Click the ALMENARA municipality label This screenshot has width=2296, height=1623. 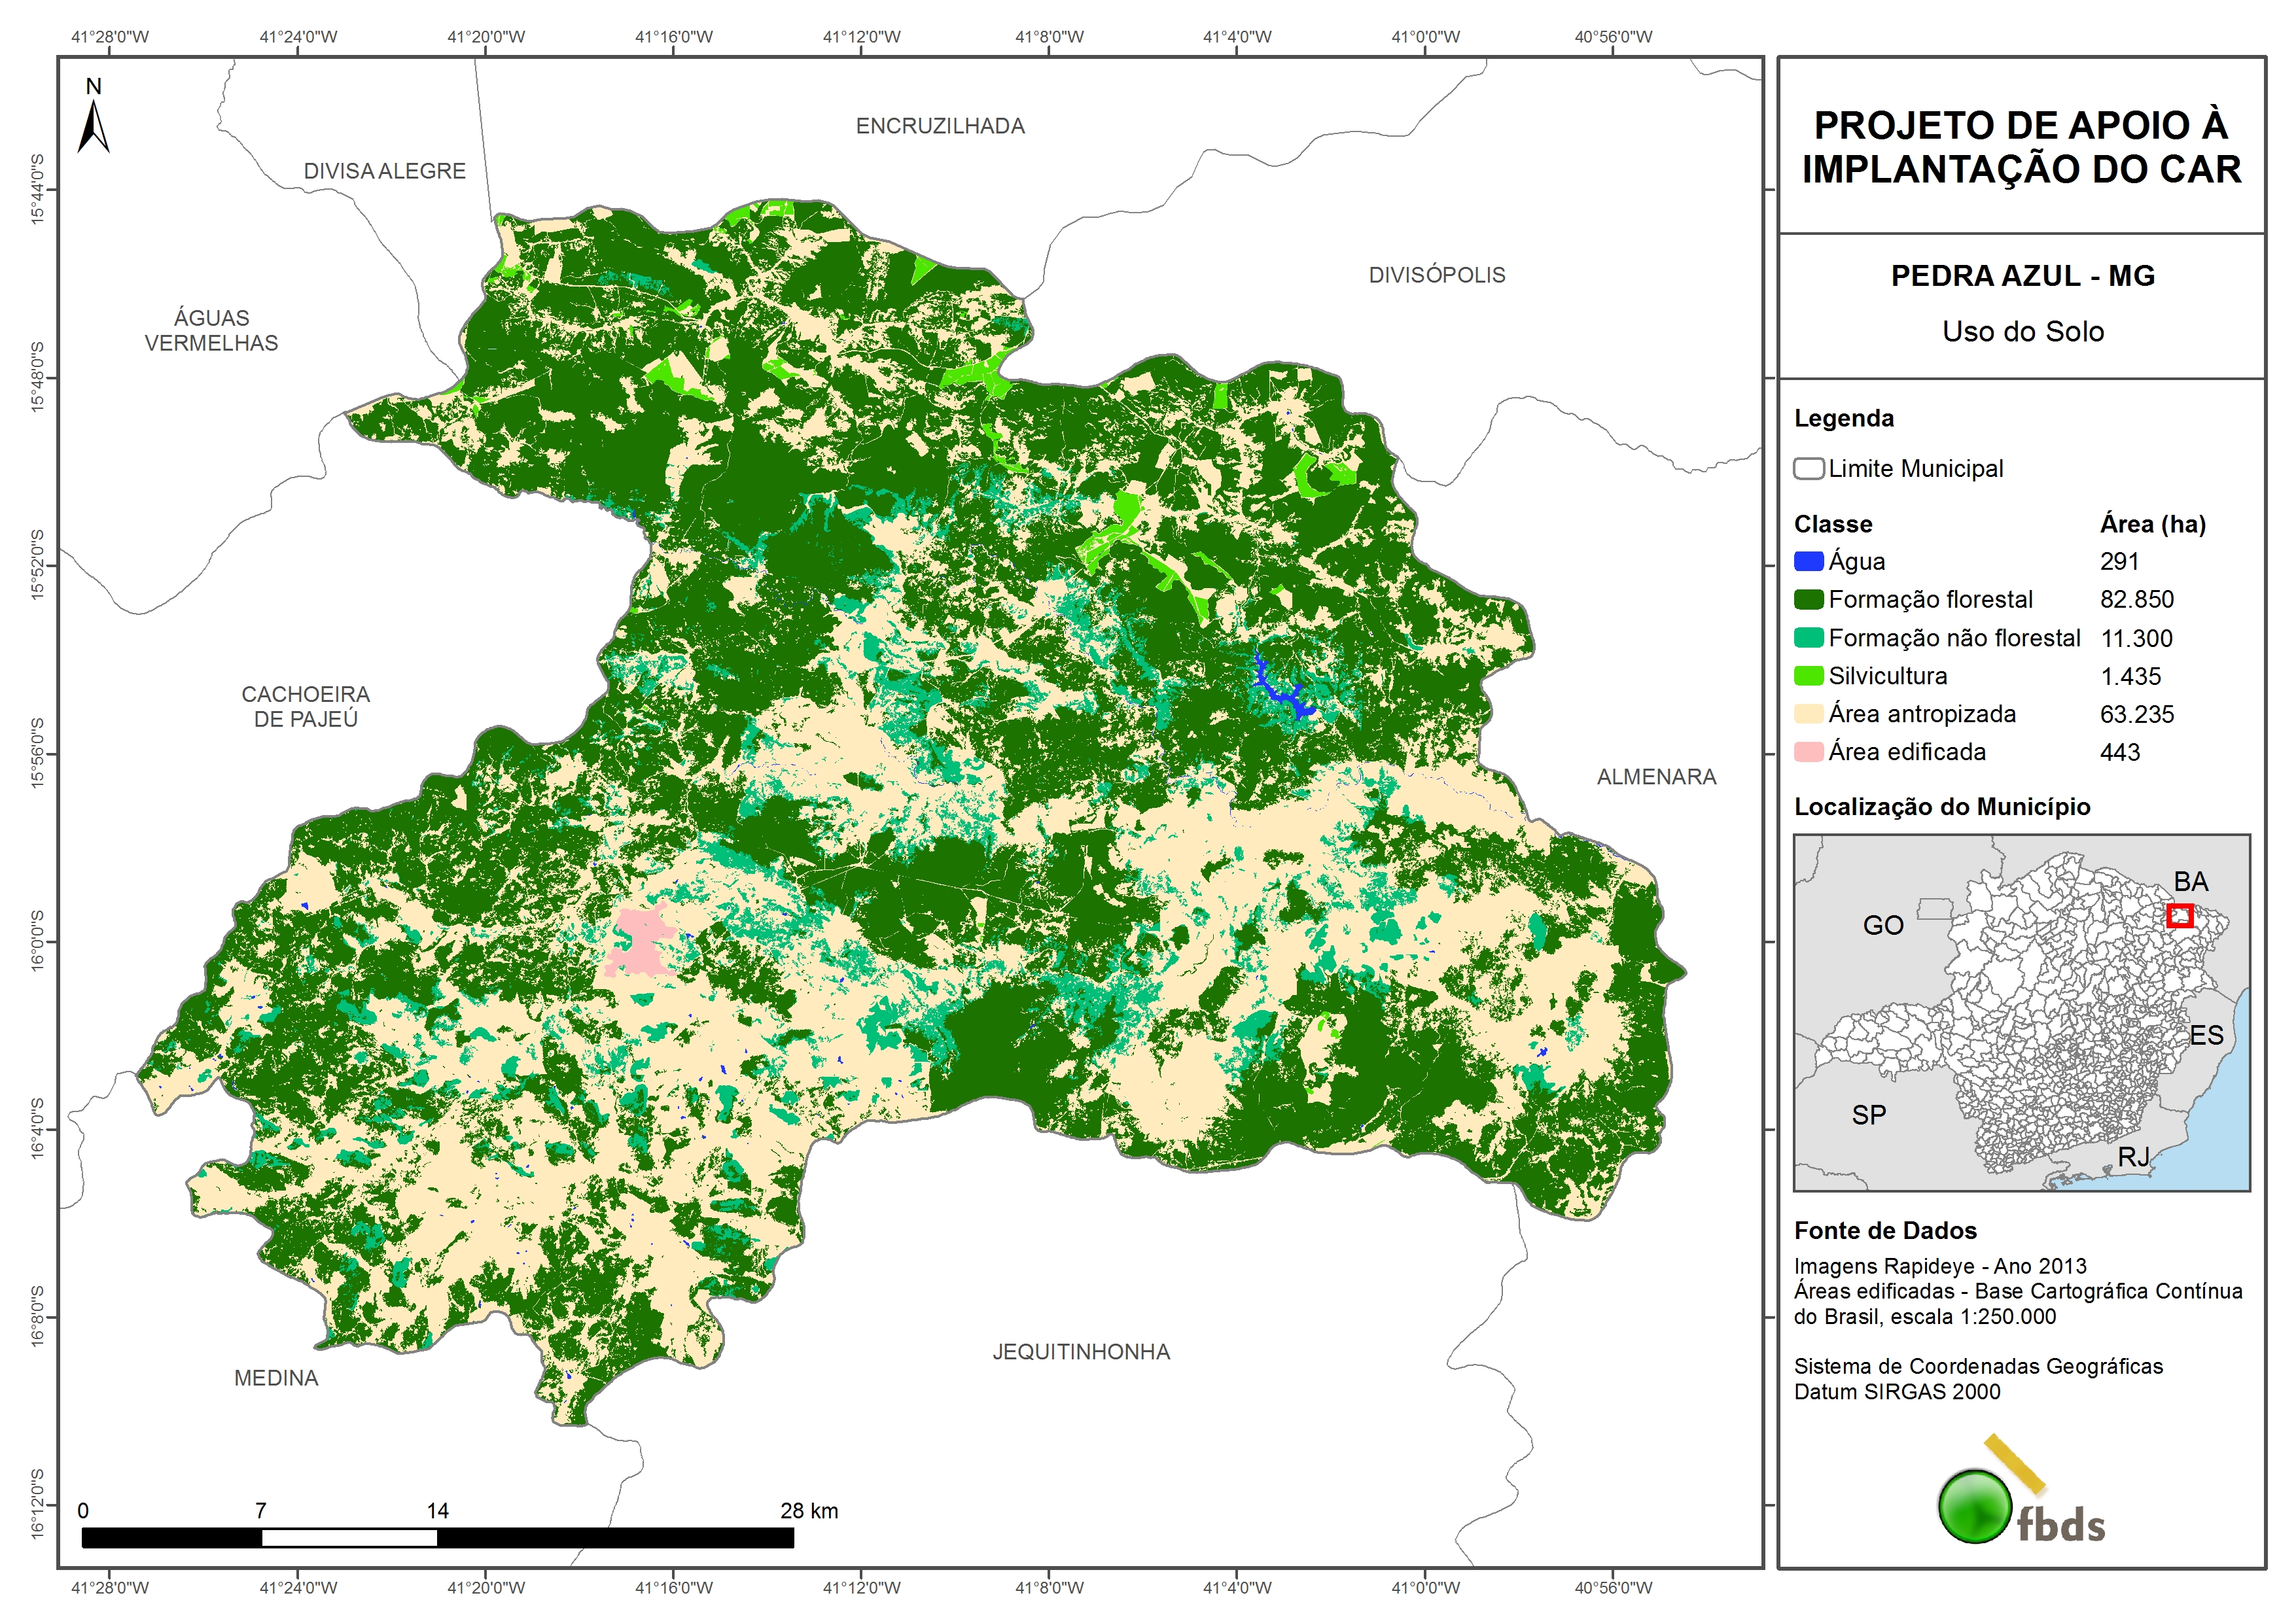(x=1656, y=777)
